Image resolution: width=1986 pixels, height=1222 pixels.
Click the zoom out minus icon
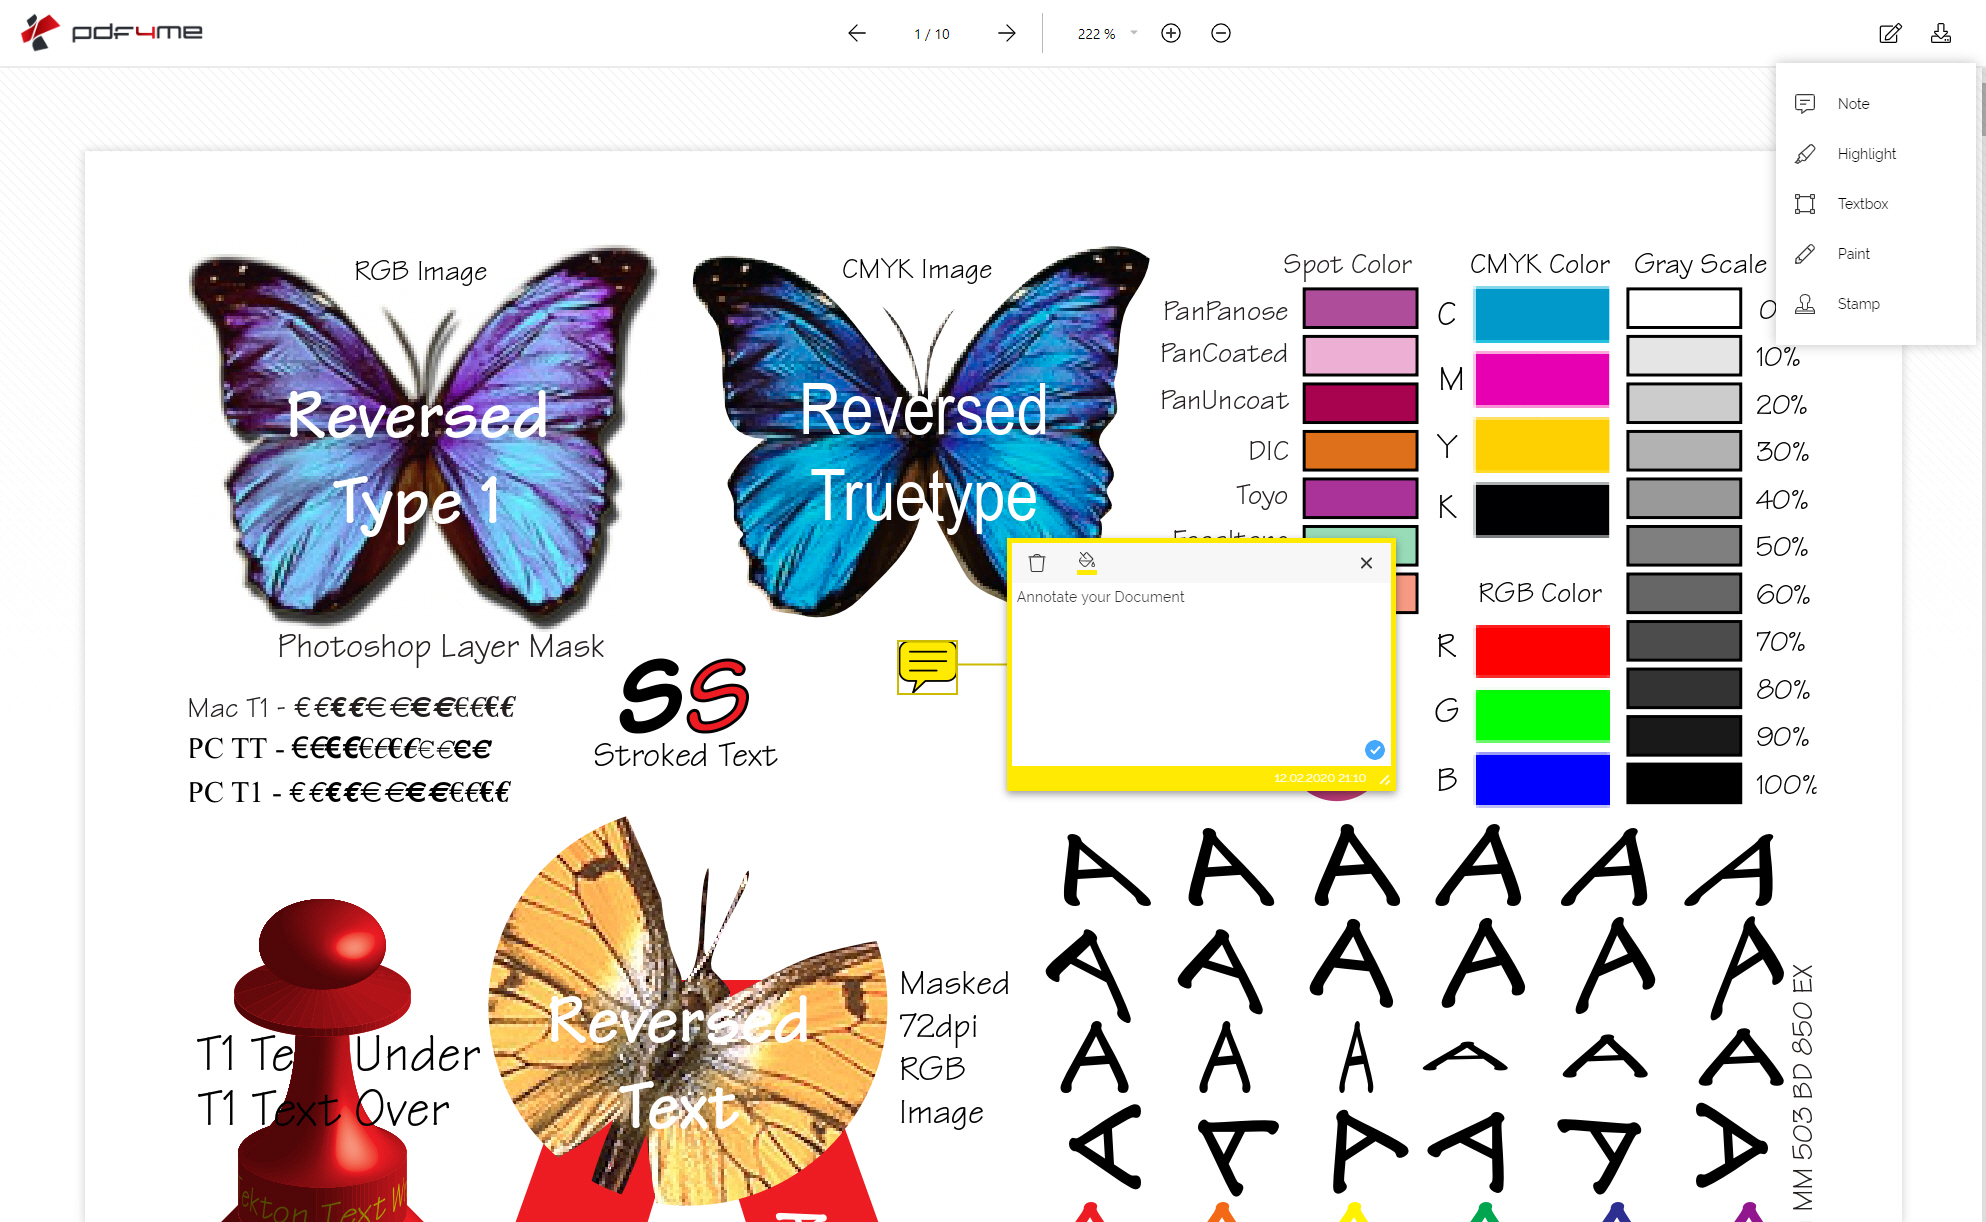[x=1220, y=33]
